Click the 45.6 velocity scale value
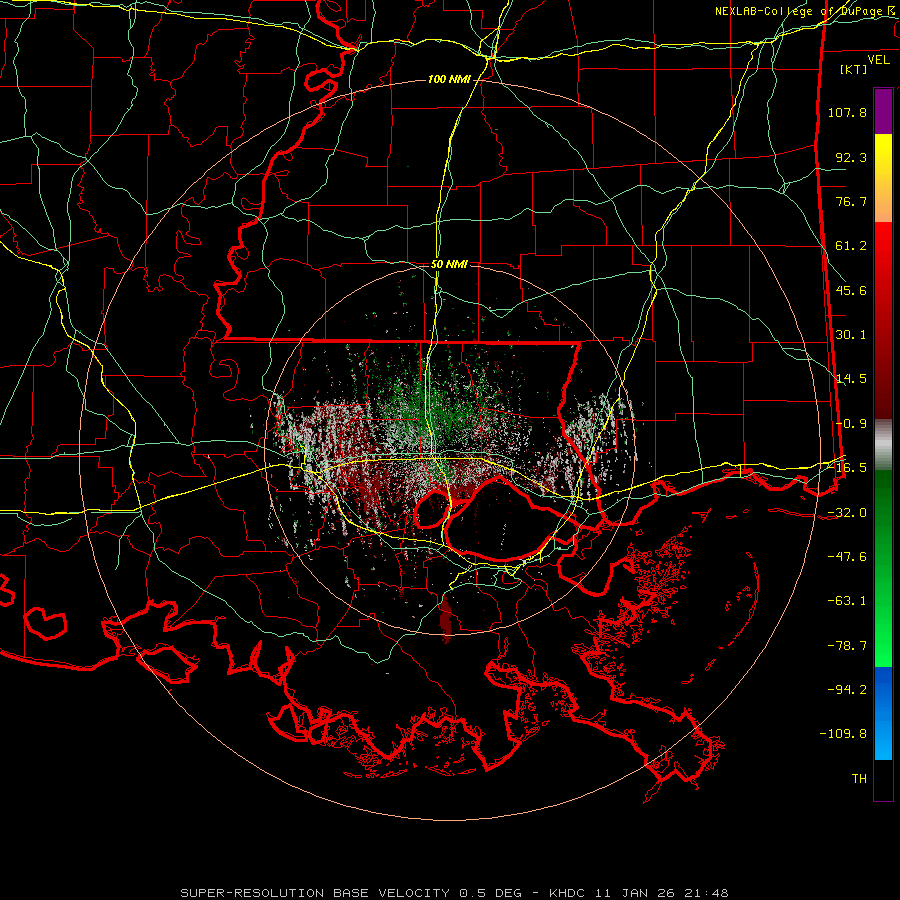Image resolution: width=900 pixels, height=900 pixels. pyautogui.click(x=851, y=290)
